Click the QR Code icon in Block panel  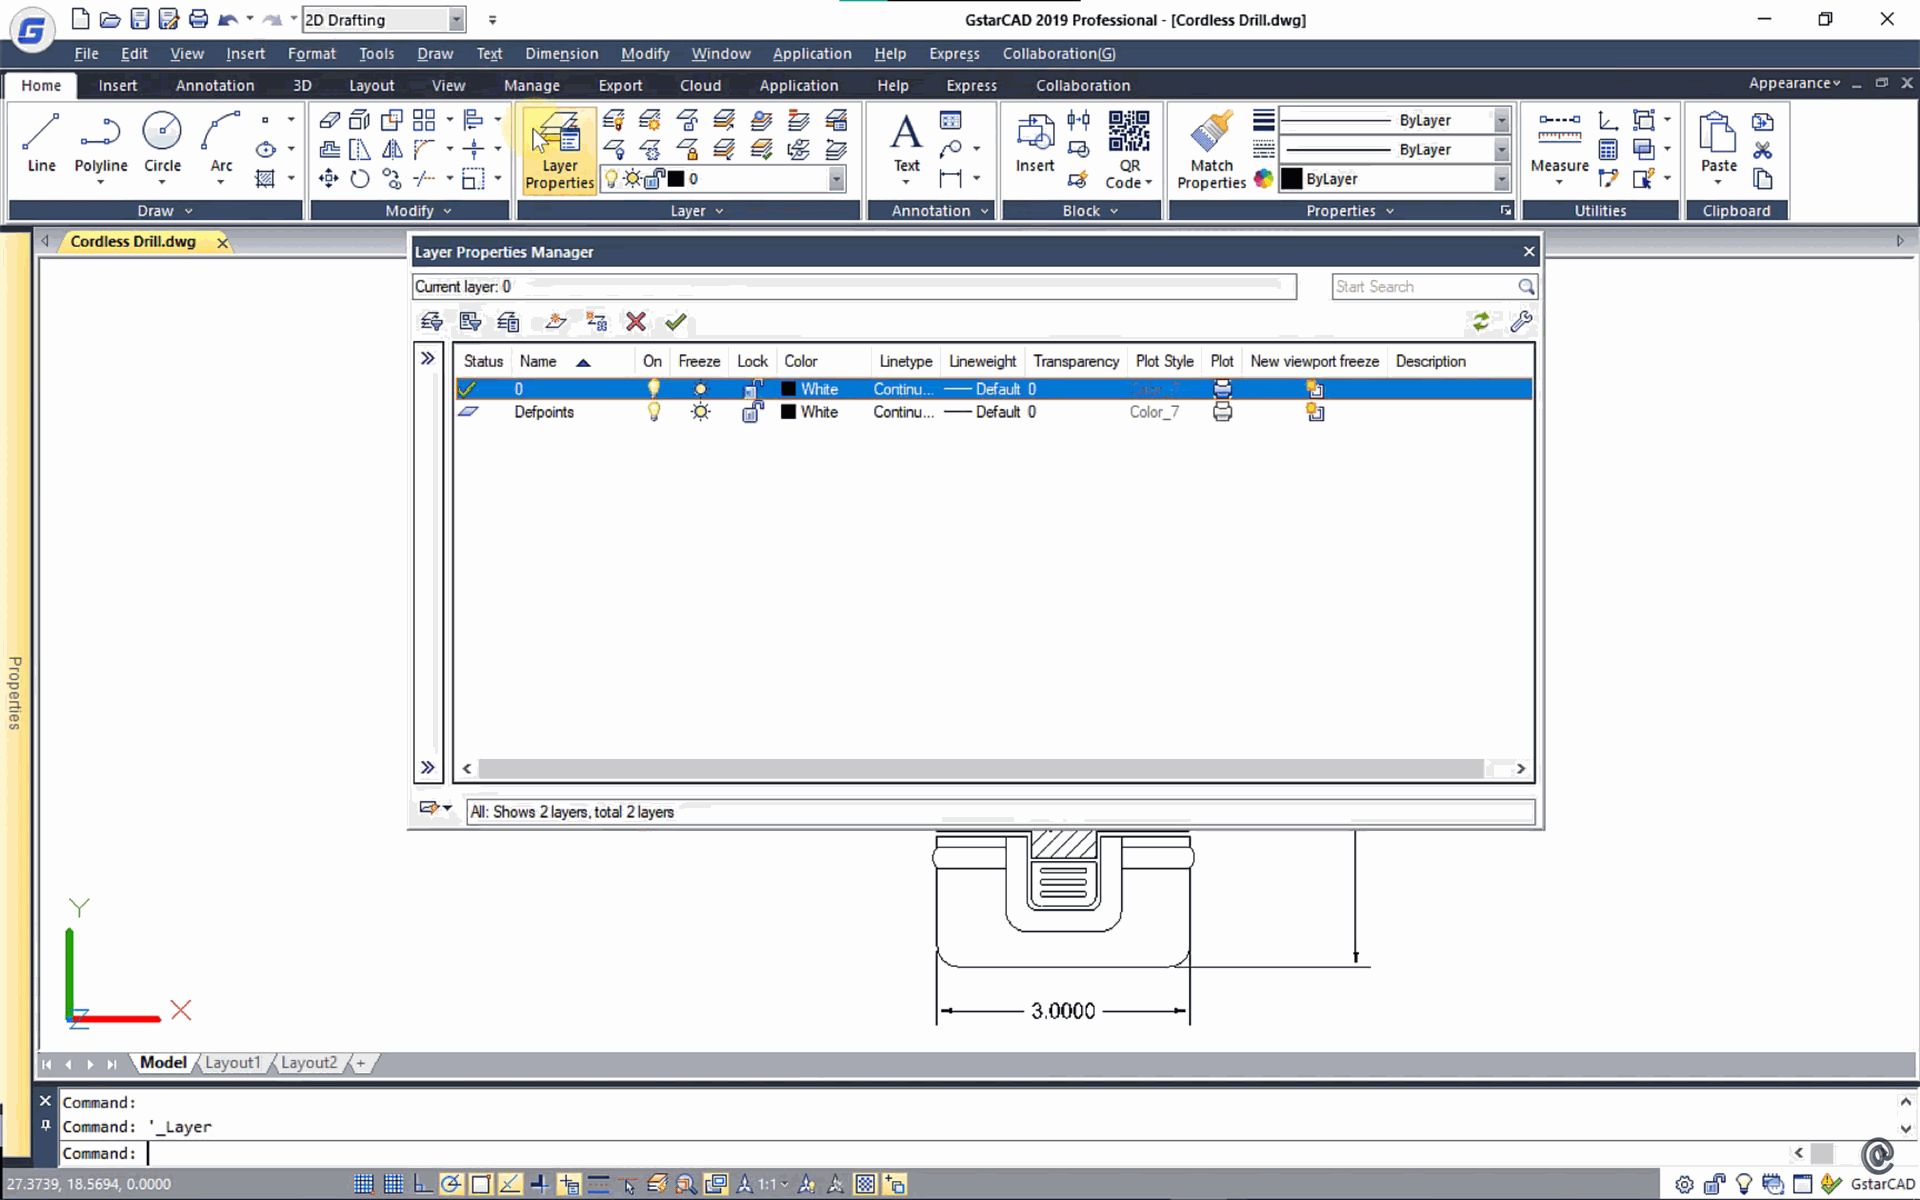[1128, 131]
